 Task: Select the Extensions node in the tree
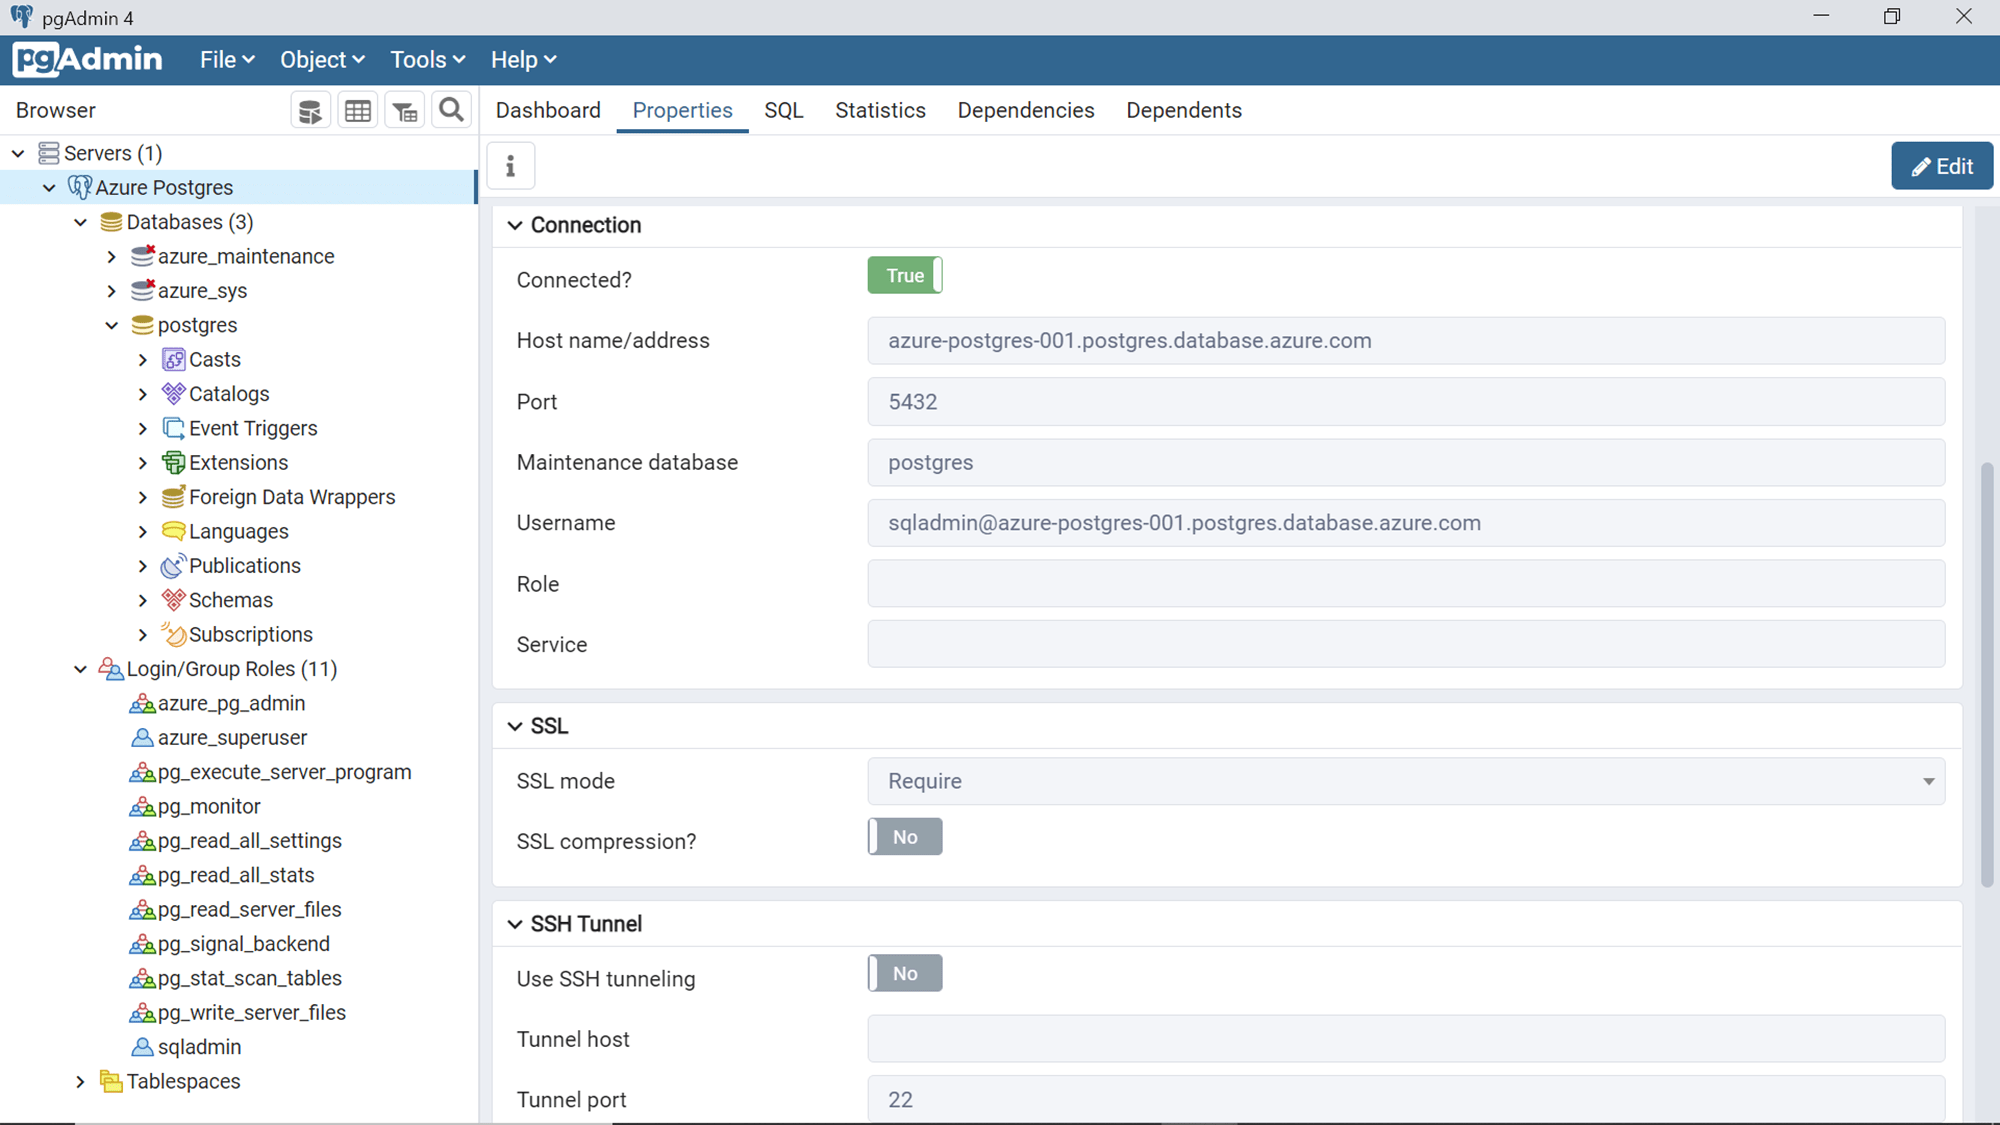tap(239, 462)
